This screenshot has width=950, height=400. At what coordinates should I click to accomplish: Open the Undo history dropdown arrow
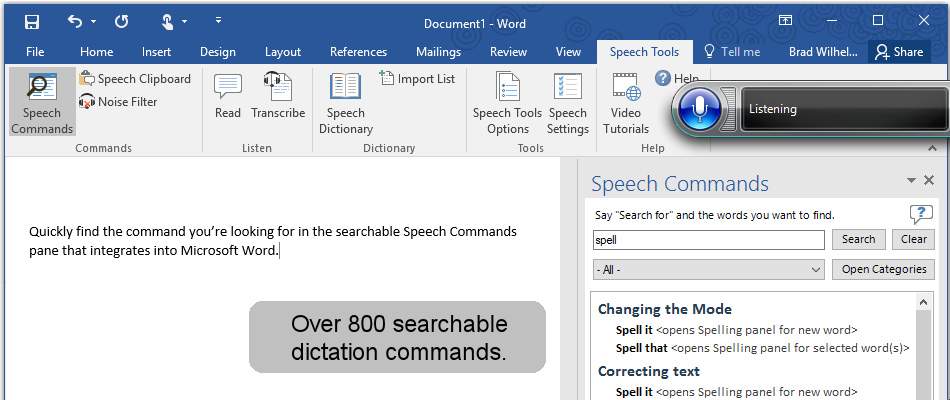93,22
